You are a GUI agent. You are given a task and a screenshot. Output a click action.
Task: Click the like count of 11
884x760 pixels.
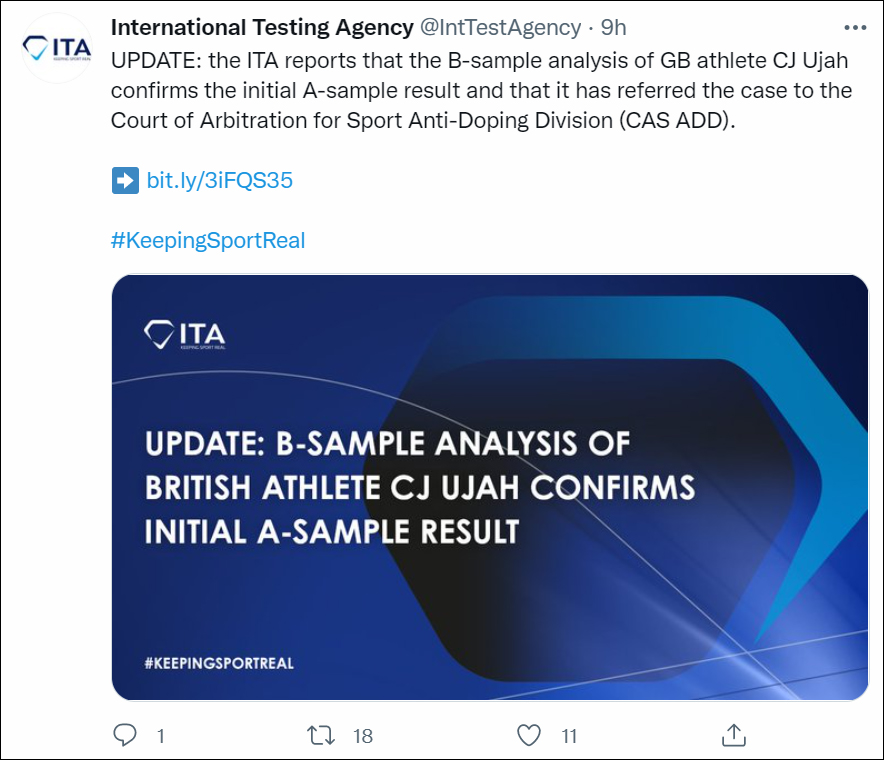(569, 736)
